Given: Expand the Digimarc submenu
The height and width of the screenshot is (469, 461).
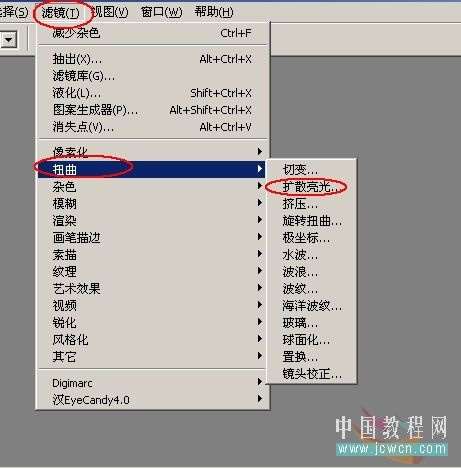Looking at the screenshot, I should point(152,383).
